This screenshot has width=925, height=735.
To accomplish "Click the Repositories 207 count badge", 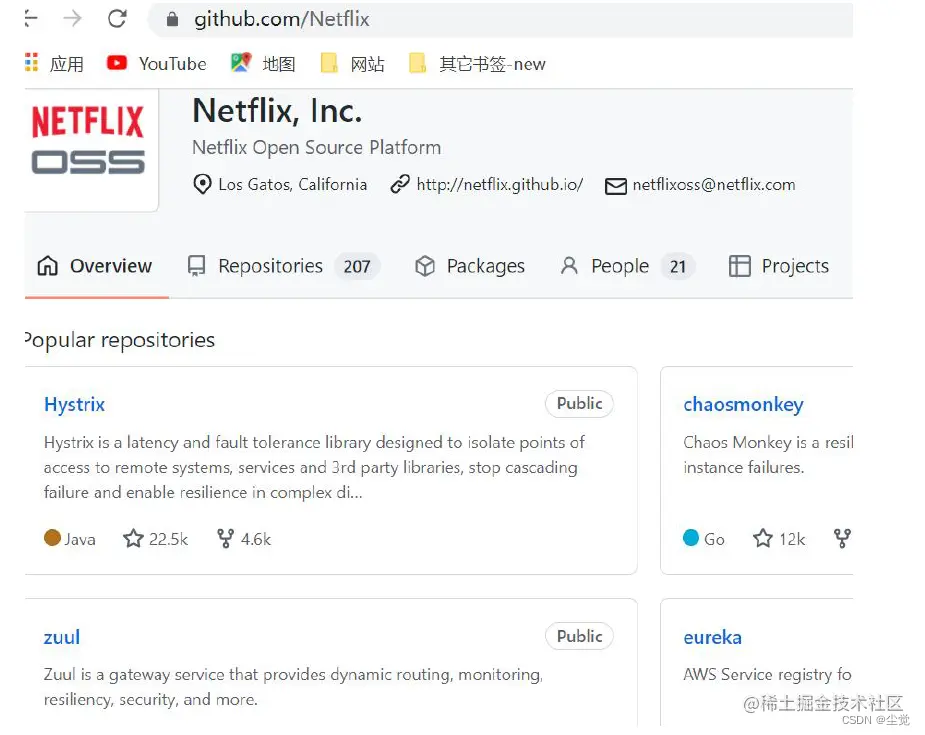I will pyautogui.click(x=357, y=267).
